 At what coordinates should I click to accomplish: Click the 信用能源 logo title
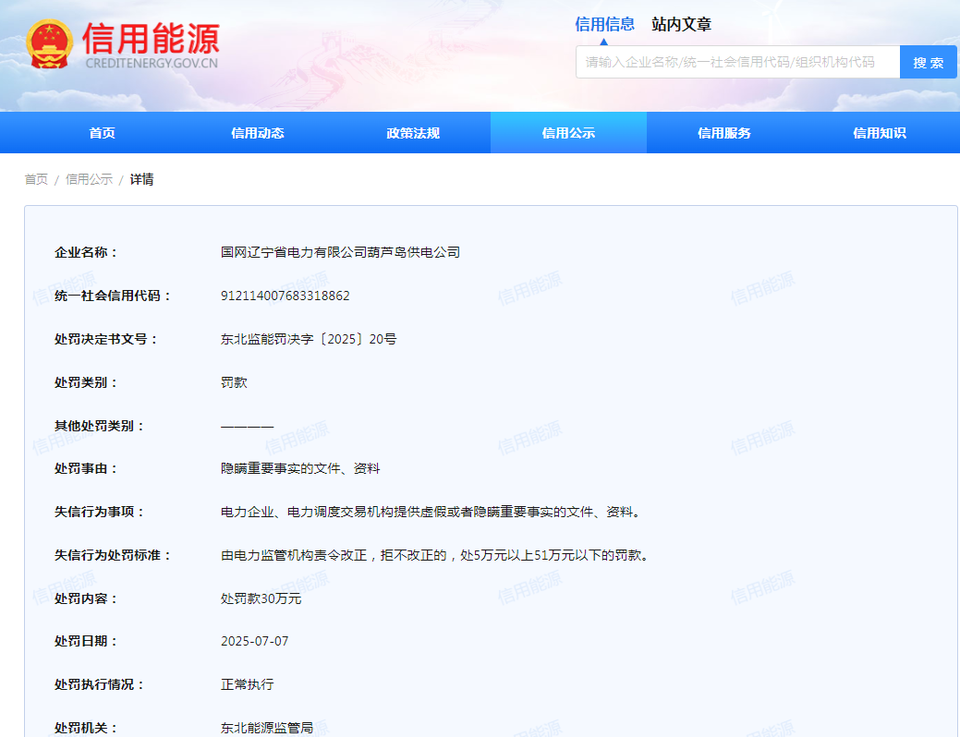coord(152,37)
